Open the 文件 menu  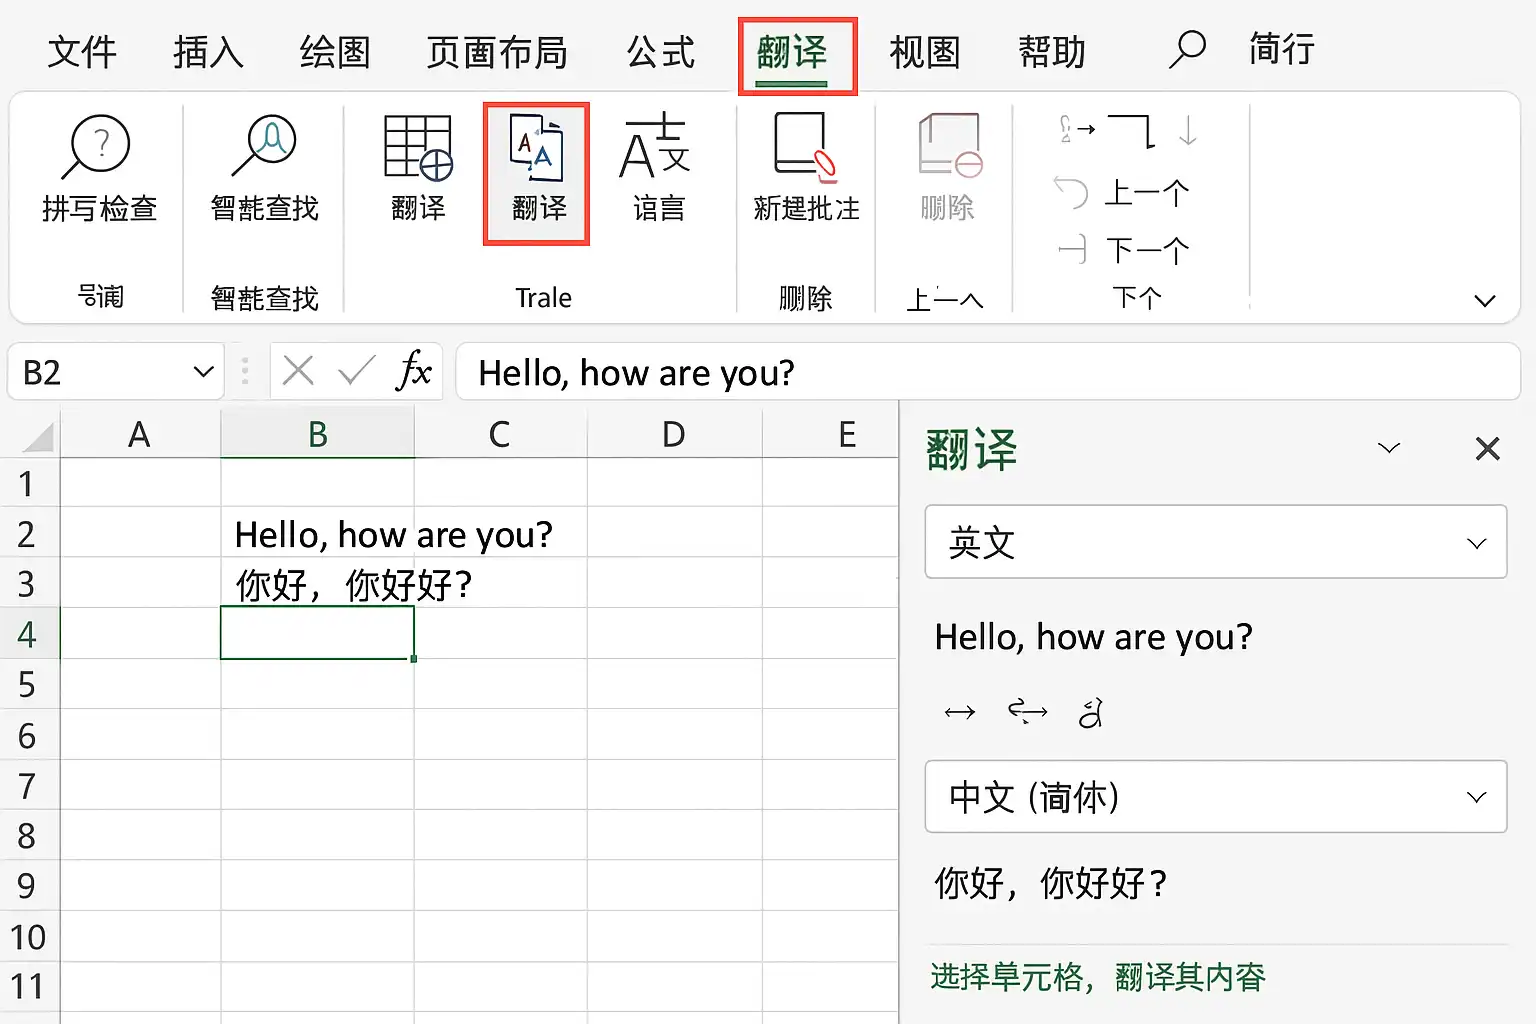(x=81, y=53)
